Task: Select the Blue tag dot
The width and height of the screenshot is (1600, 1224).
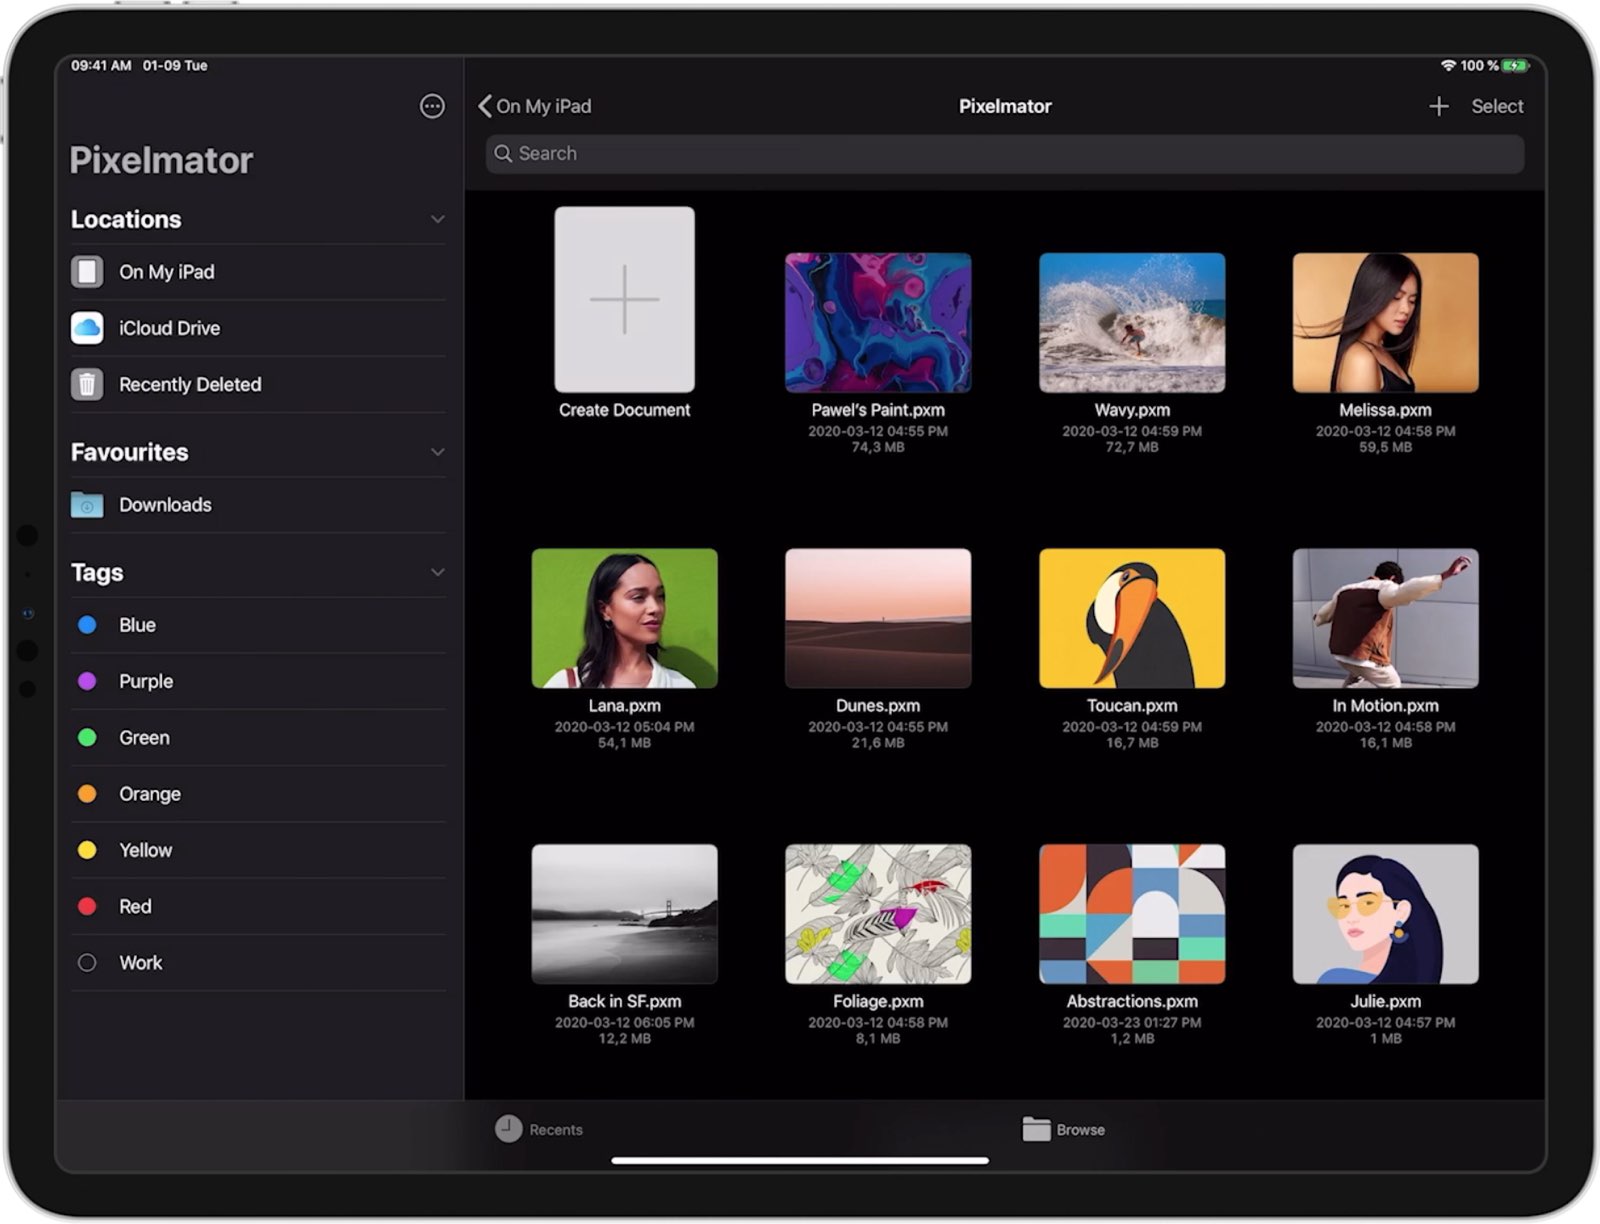Action: (x=87, y=625)
